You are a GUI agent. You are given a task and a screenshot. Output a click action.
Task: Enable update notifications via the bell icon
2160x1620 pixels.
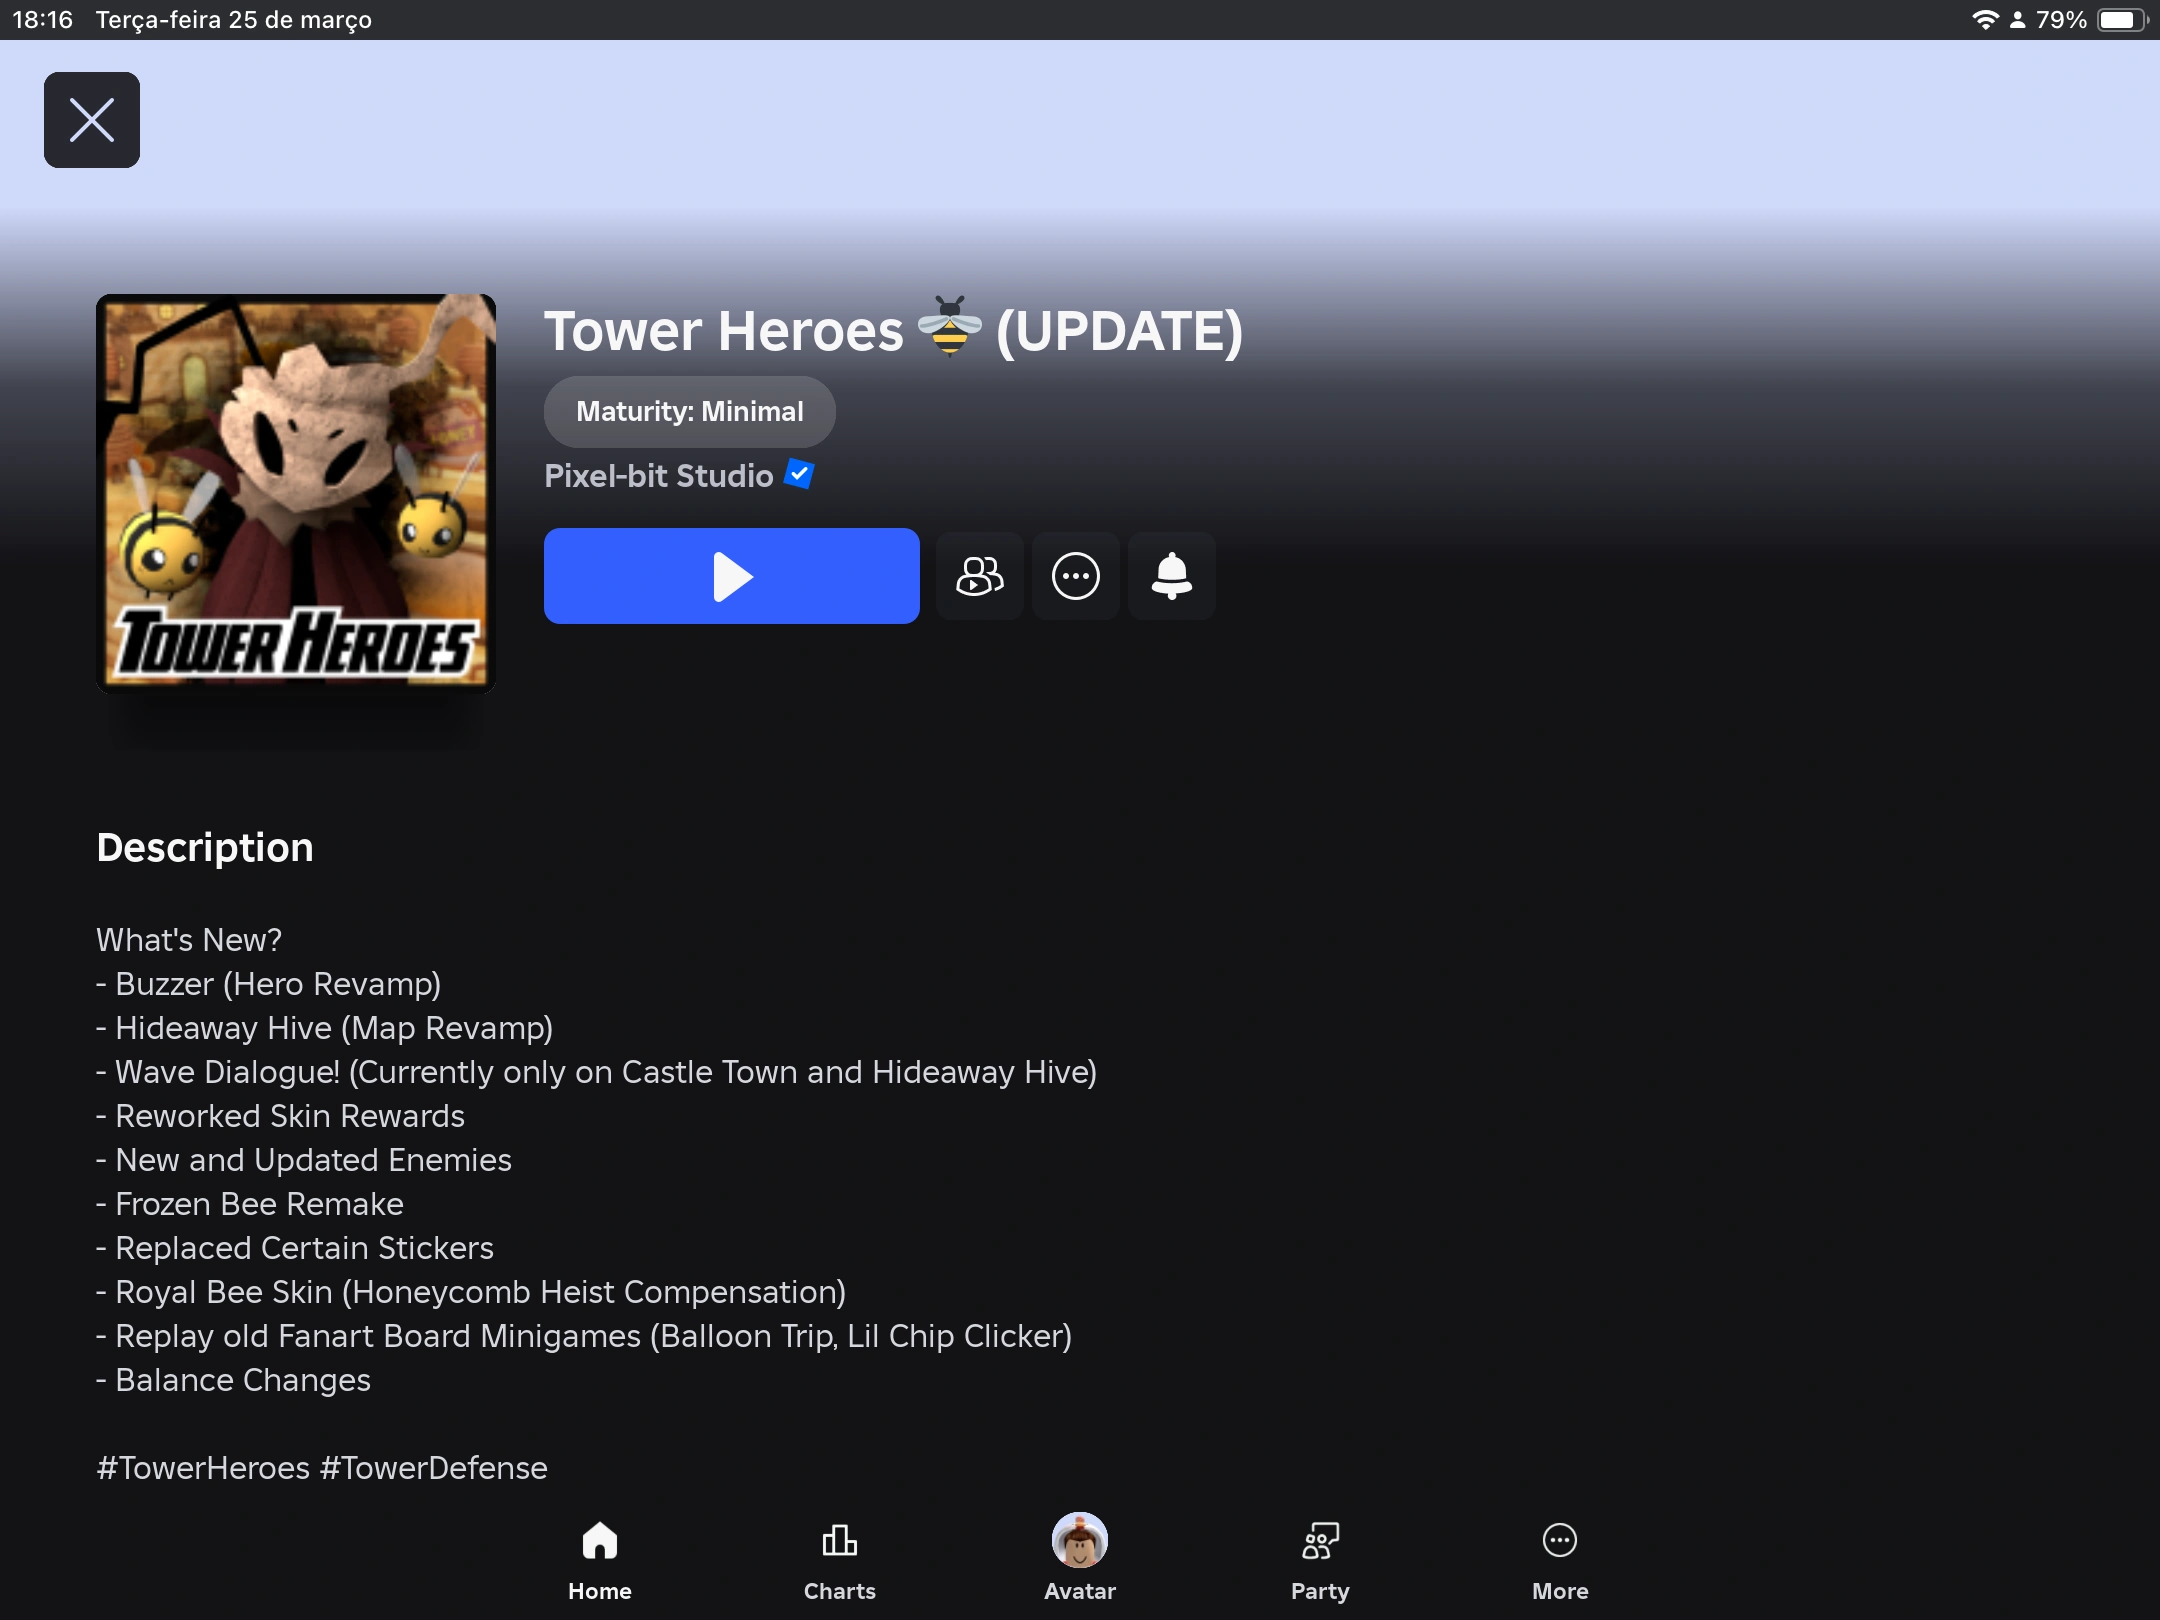coord(1171,576)
